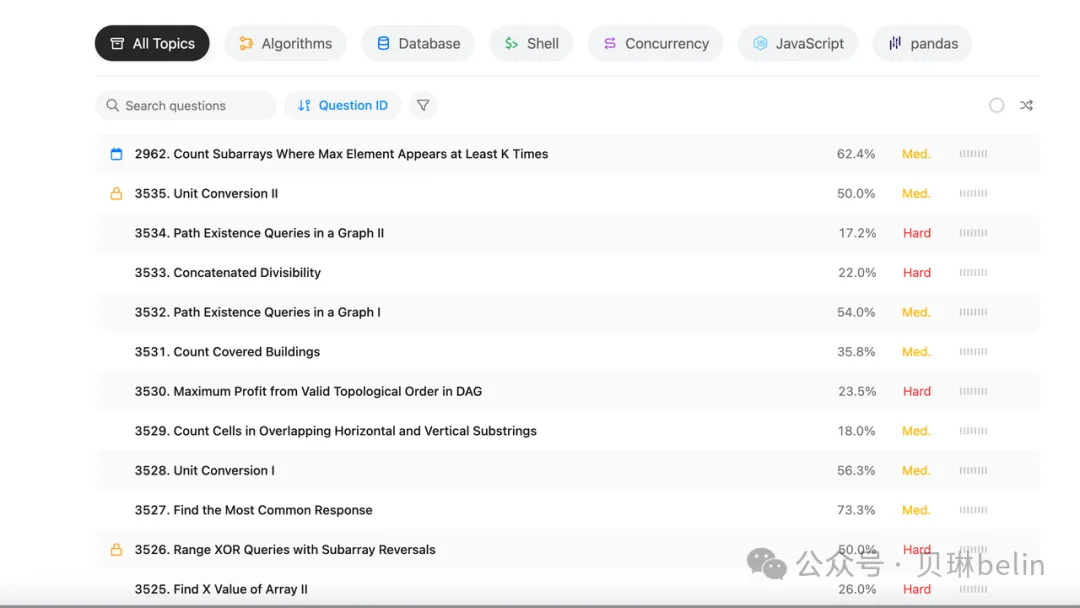The width and height of the screenshot is (1080, 608).
Task: Click the frequency bar on question 3530 row
Action: tap(973, 391)
